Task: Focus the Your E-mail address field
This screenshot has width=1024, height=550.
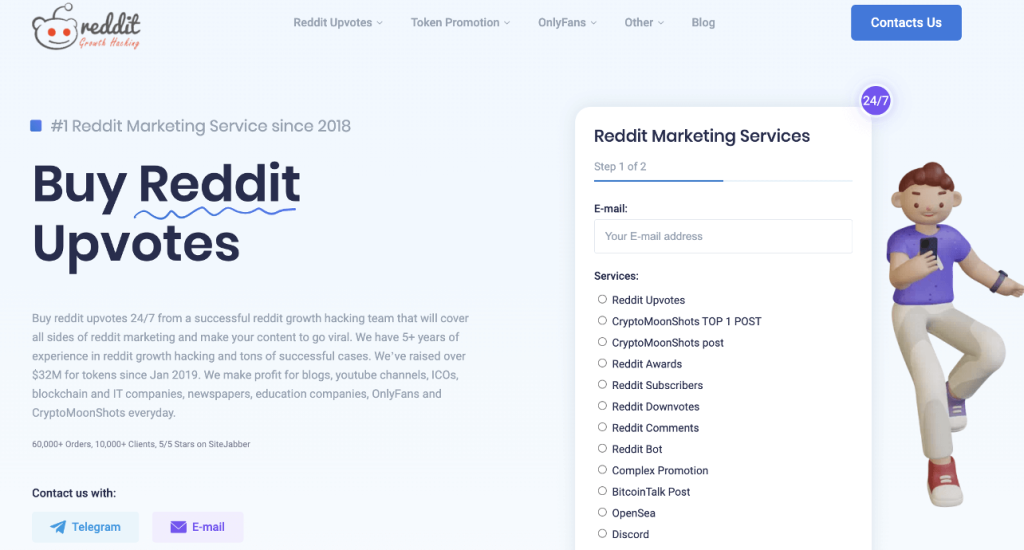Action: (x=723, y=236)
